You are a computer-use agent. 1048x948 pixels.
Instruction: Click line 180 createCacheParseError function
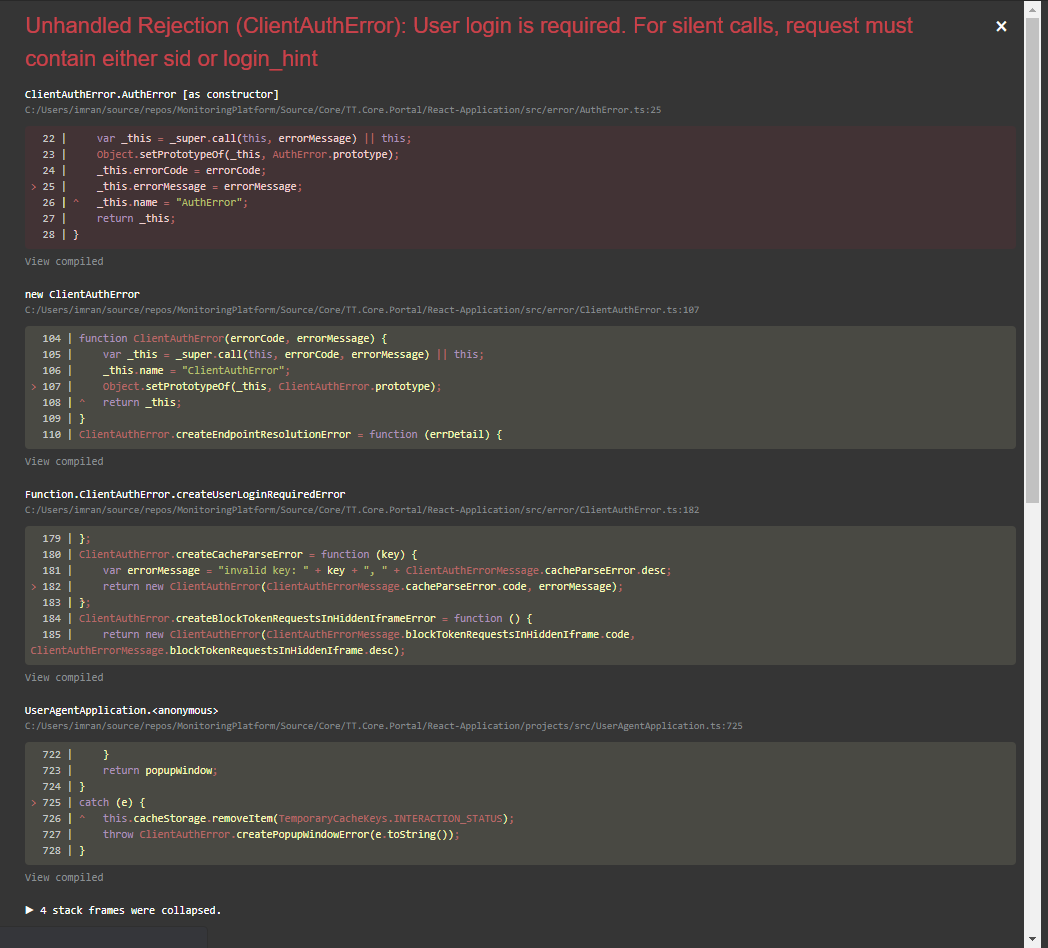point(248,554)
